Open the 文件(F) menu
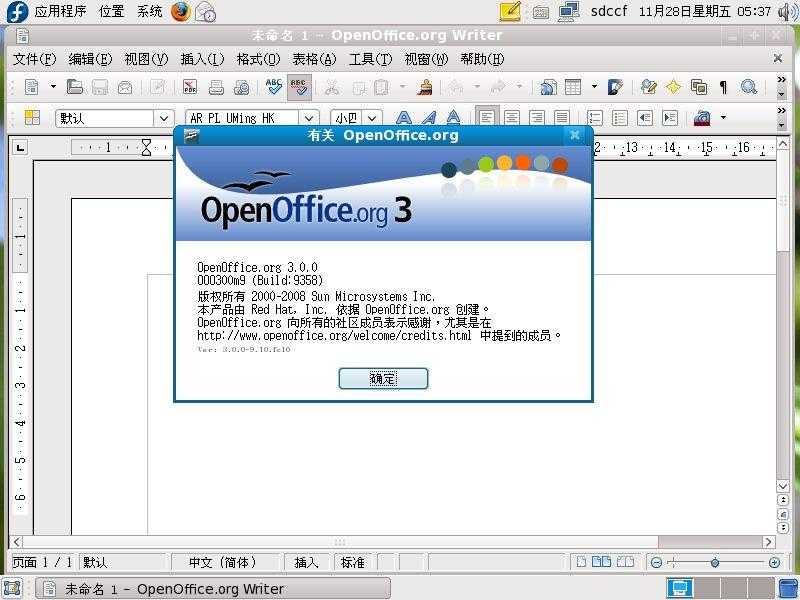Screen dimensions: 800x600 pyautogui.click(x=34, y=59)
